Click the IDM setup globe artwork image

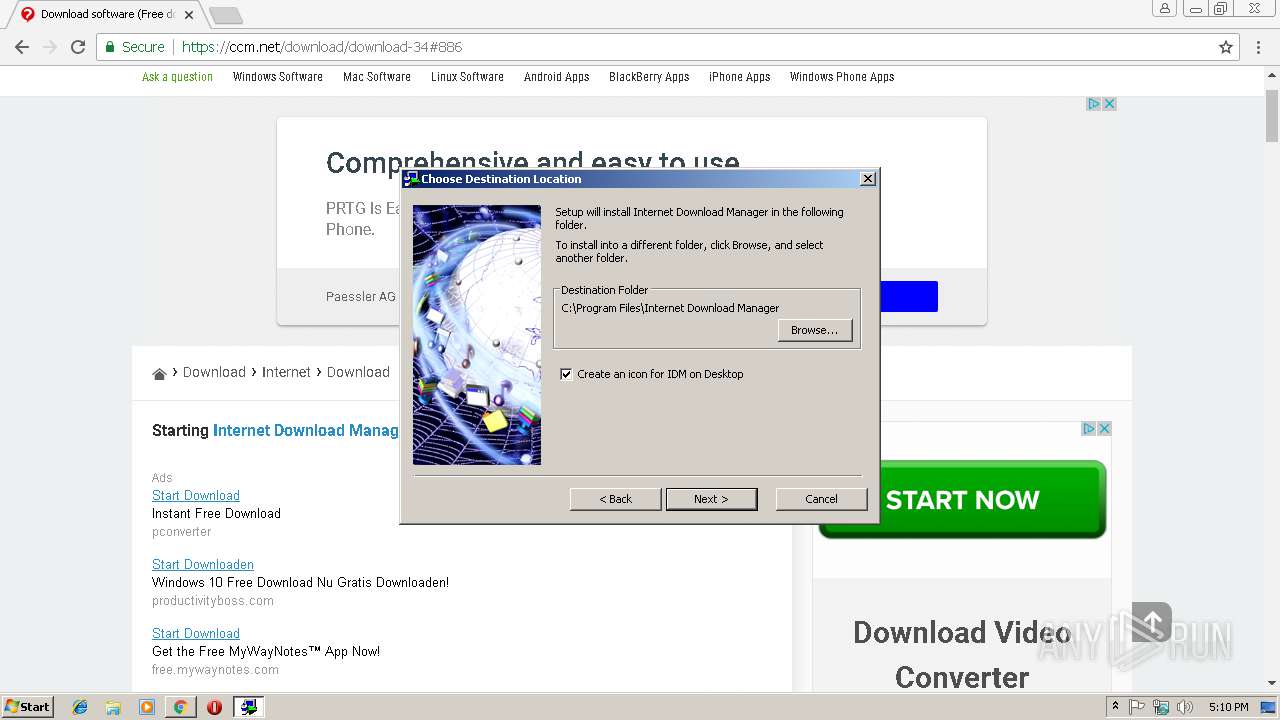(x=477, y=335)
